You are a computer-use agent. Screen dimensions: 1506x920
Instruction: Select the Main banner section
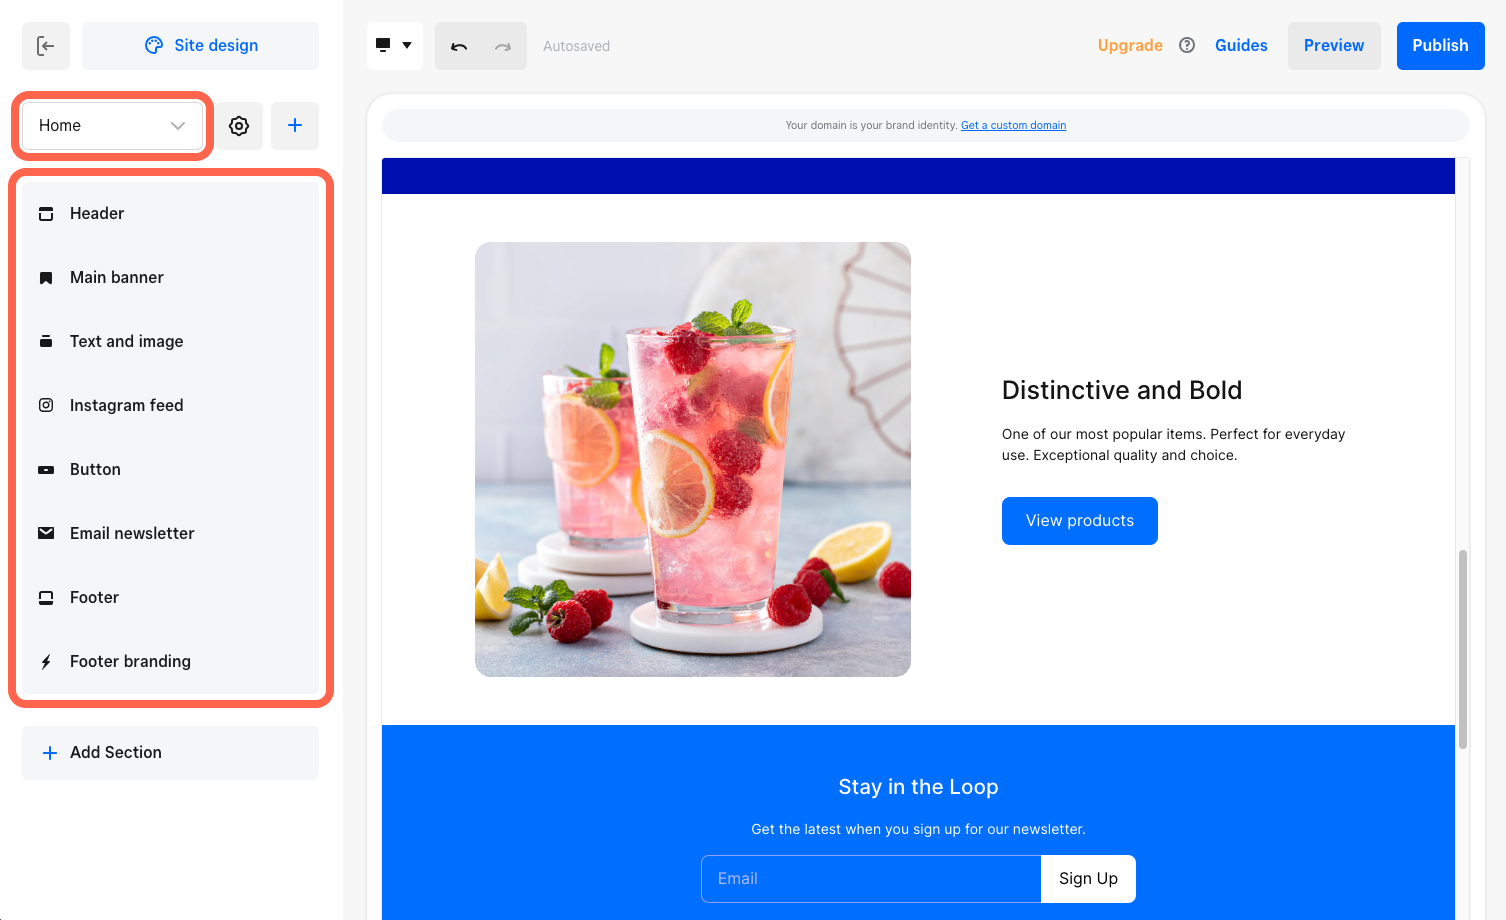[x=171, y=277]
